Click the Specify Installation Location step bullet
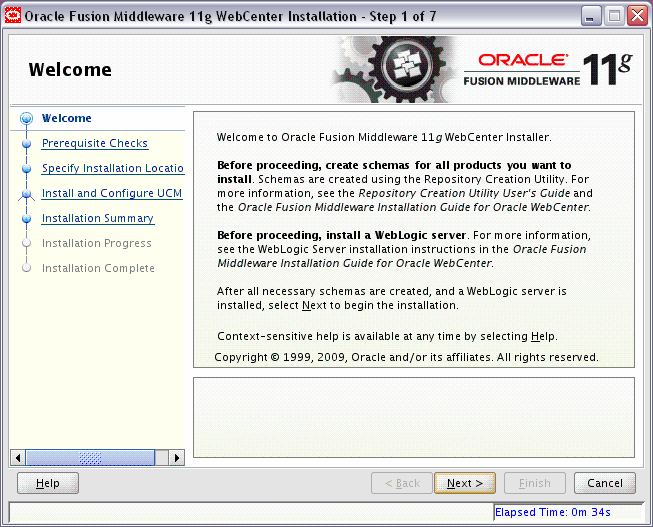The width and height of the screenshot is (653, 527). pyautogui.click(x=26, y=169)
